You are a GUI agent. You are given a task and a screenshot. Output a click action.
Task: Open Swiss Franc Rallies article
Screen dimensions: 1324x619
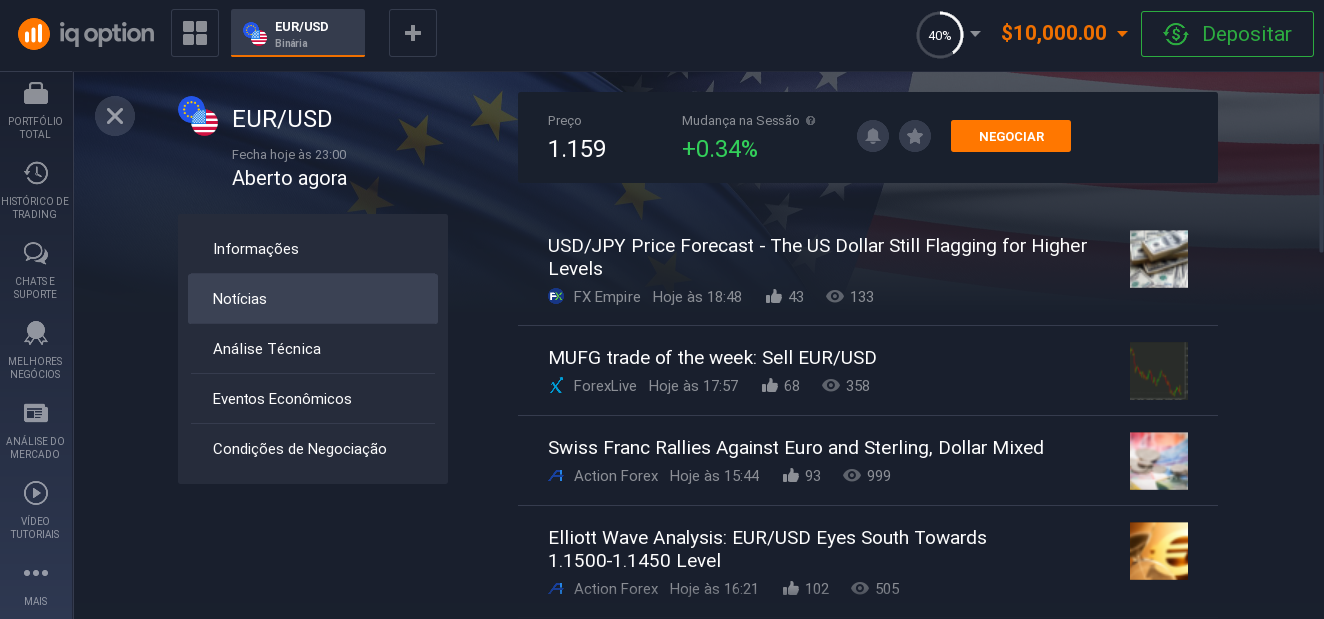pos(796,448)
